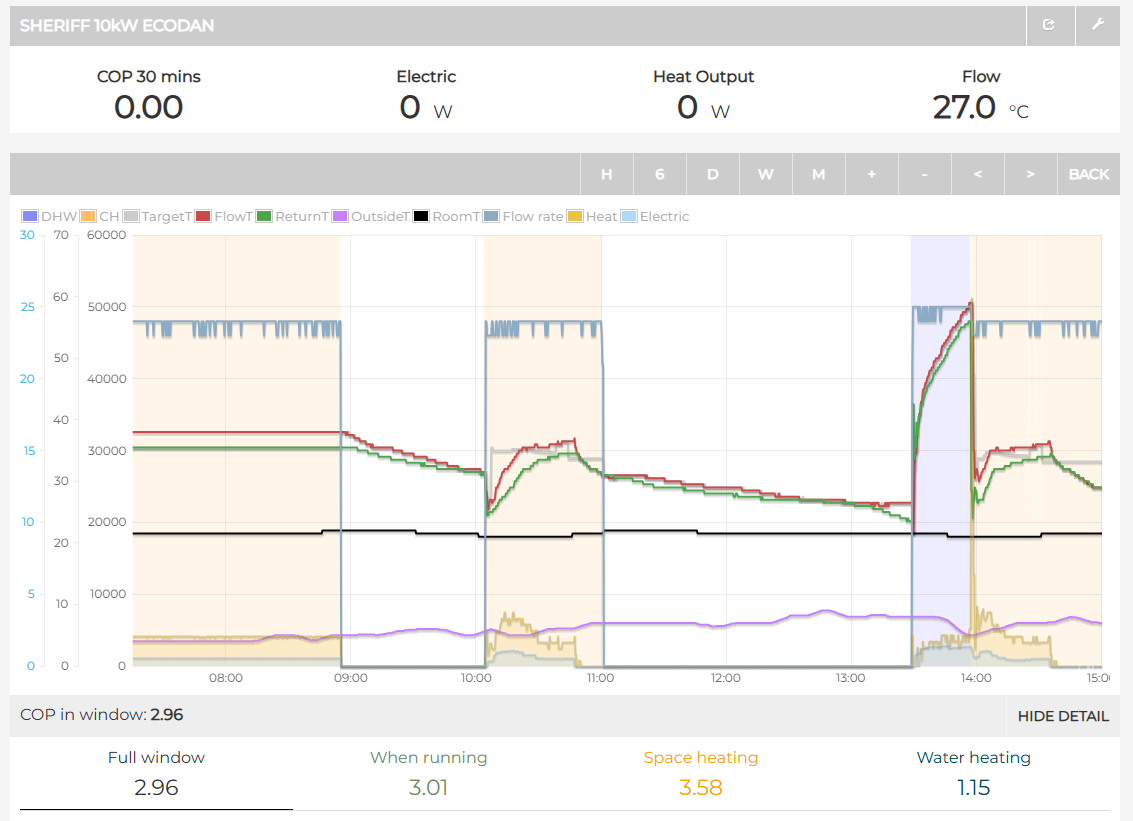Screen dimensions: 1133x821
Task: Pan the graph left with < button
Action: (977, 174)
